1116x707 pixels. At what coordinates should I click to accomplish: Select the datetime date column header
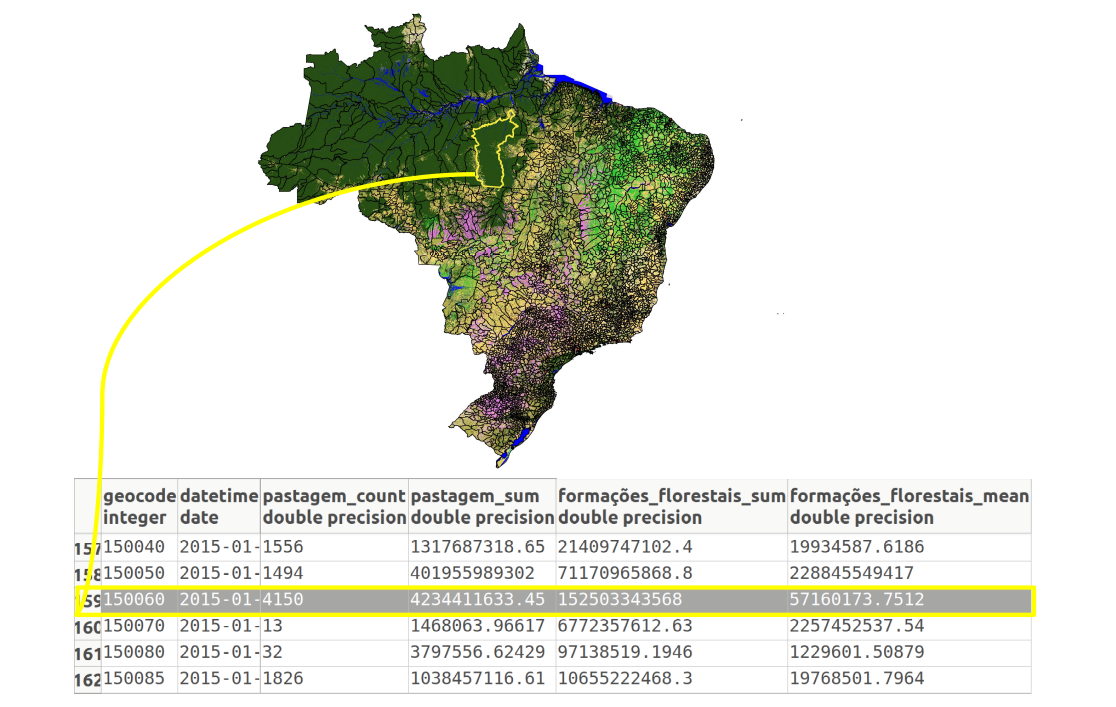pyautogui.click(x=219, y=506)
